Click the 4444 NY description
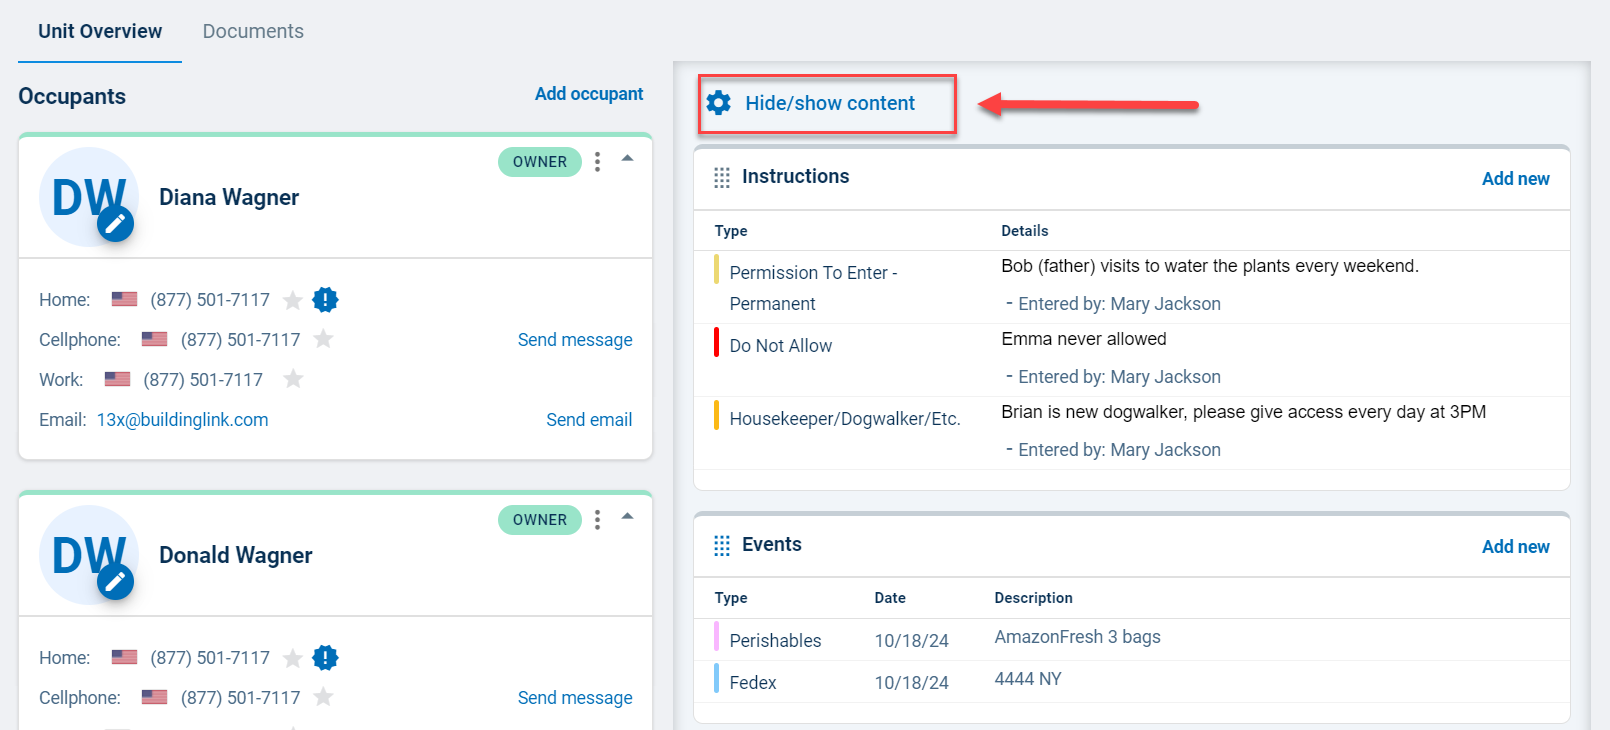Screen dimensions: 1610x730 (x=1028, y=679)
